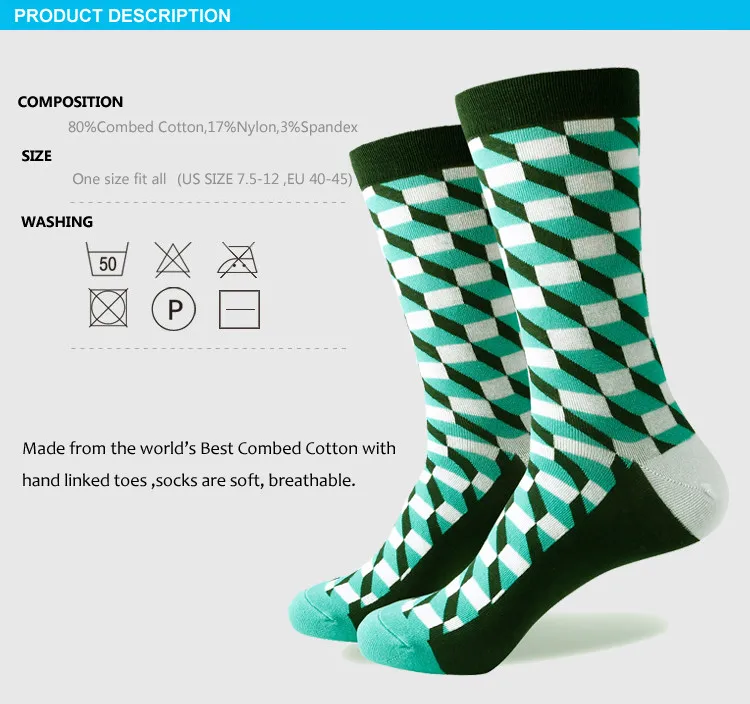Click the SIZE heading
The width and height of the screenshot is (750, 704).
click(x=36, y=156)
